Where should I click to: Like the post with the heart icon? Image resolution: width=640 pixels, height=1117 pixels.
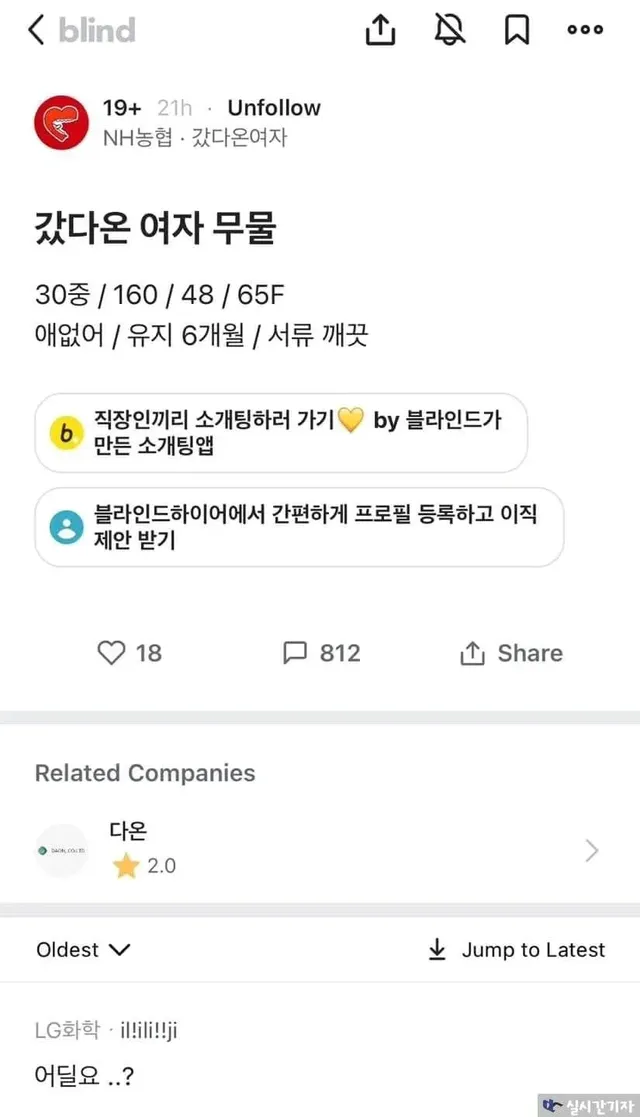[x=111, y=653]
